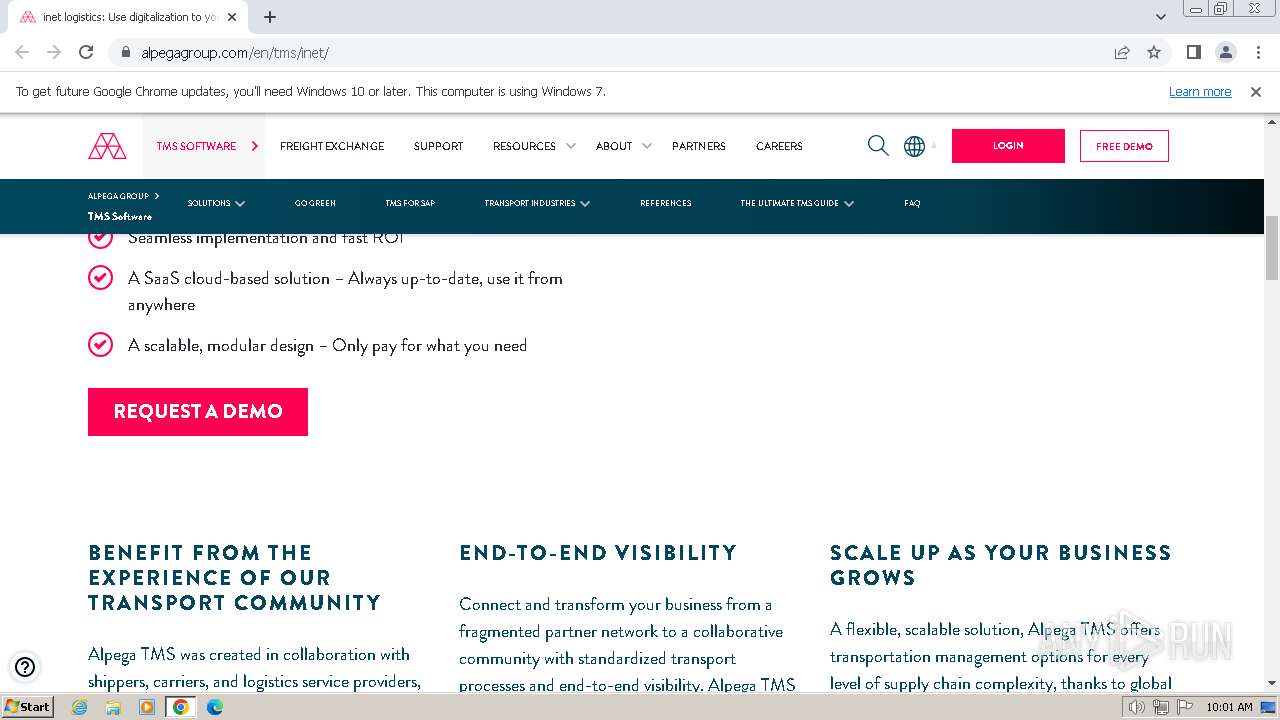The image size is (1280, 720).
Task: Click the help question mark icon
Action: click(x=25, y=667)
